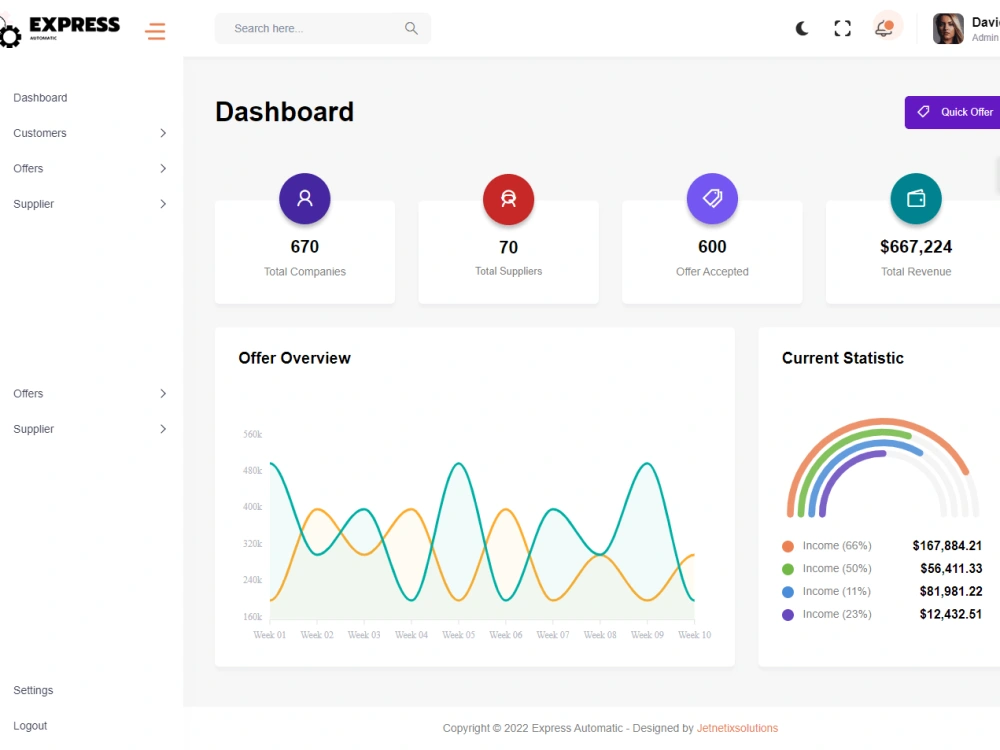1000x750 pixels.
Task: Click the 600 Offer Accepted count
Action: pyautogui.click(x=712, y=247)
